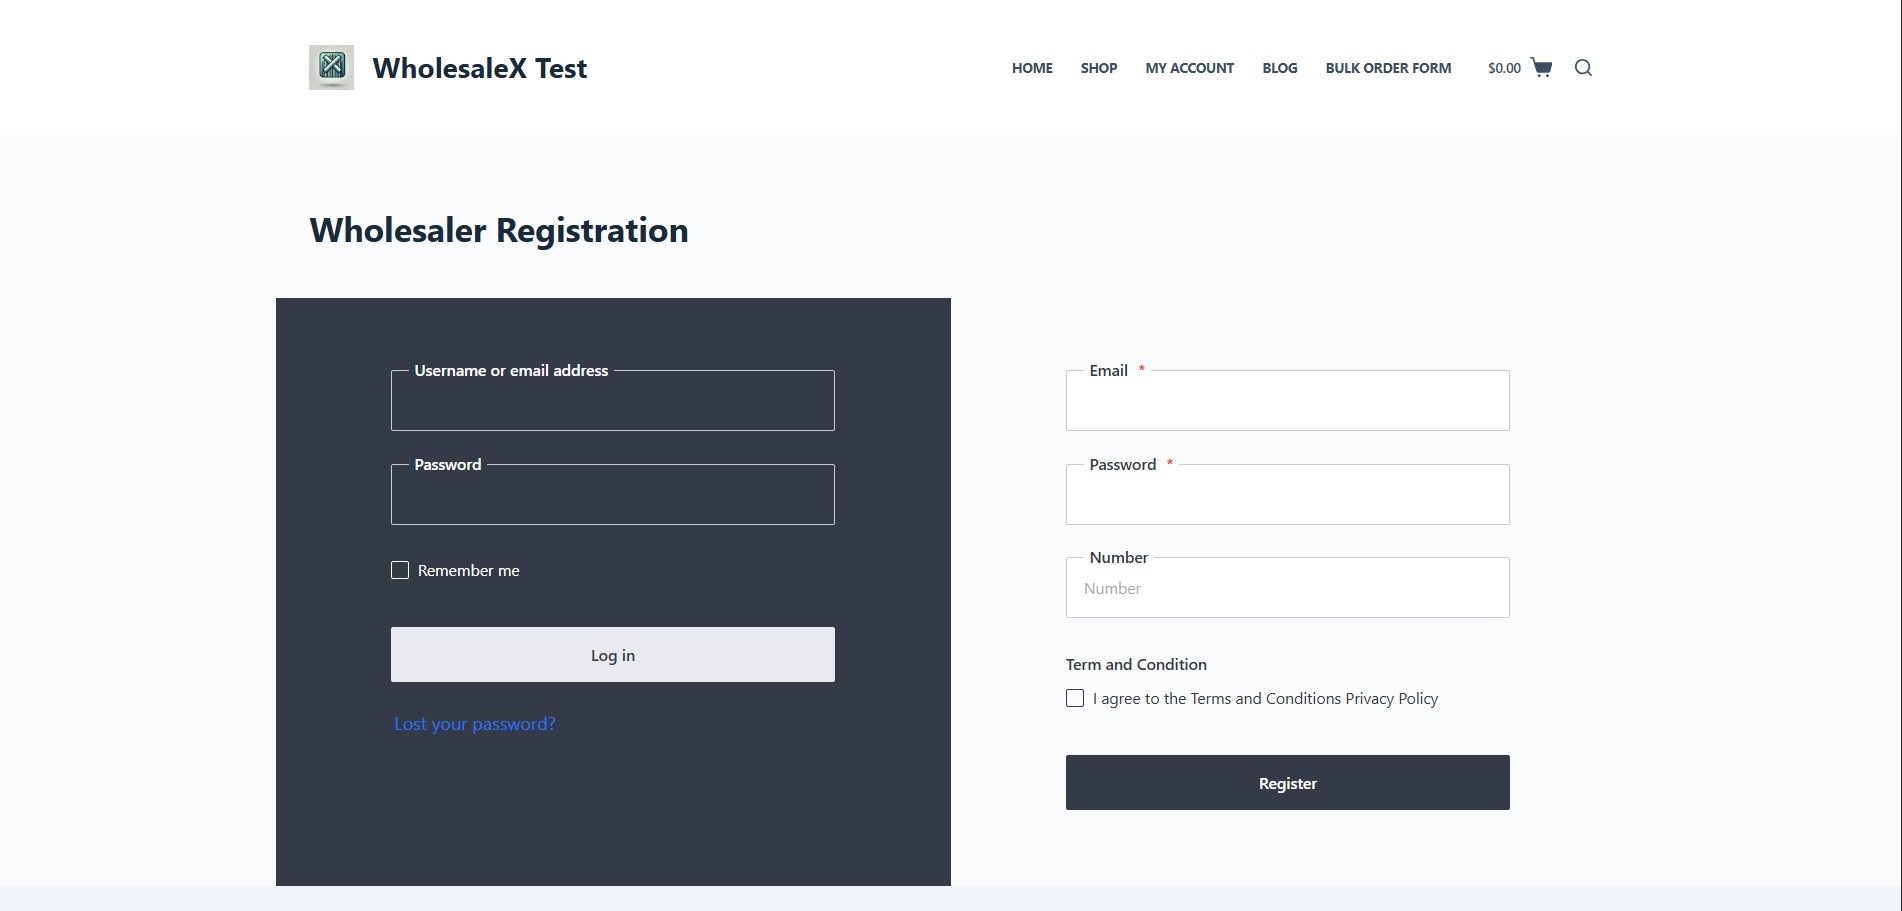
Task: Open the search magnifier icon
Action: 1583,67
